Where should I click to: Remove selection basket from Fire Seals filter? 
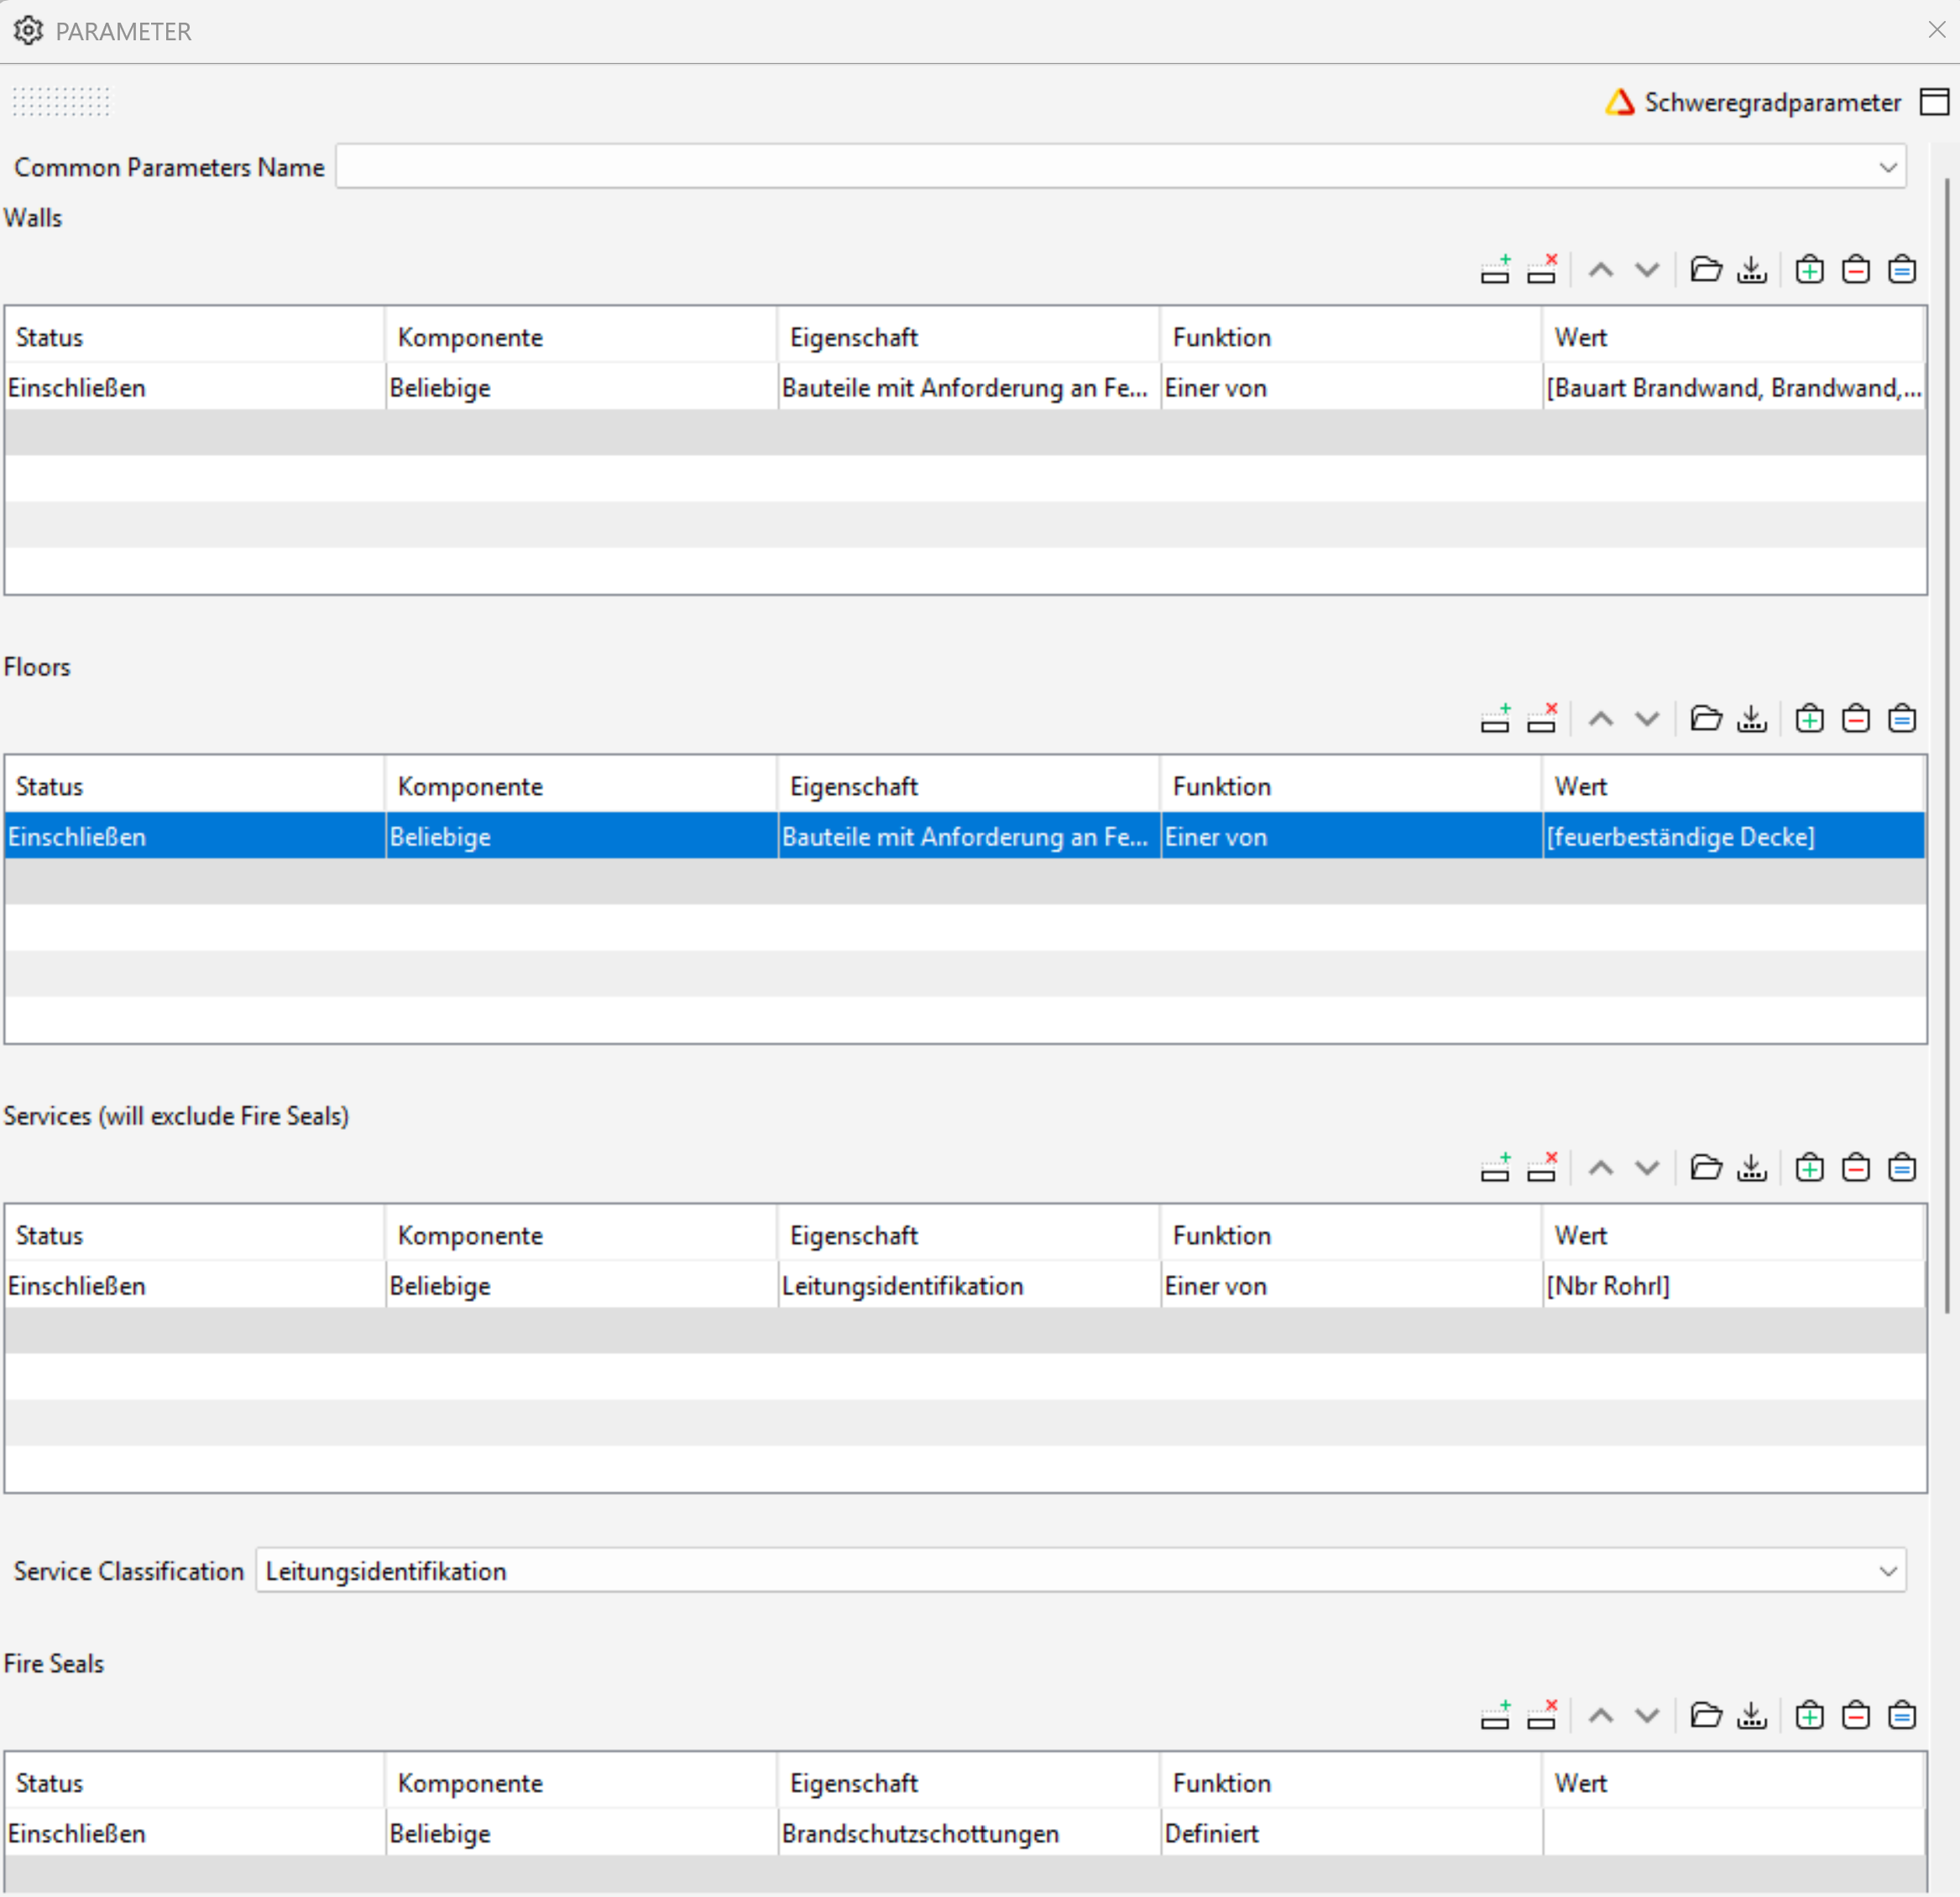point(1856,1716)
